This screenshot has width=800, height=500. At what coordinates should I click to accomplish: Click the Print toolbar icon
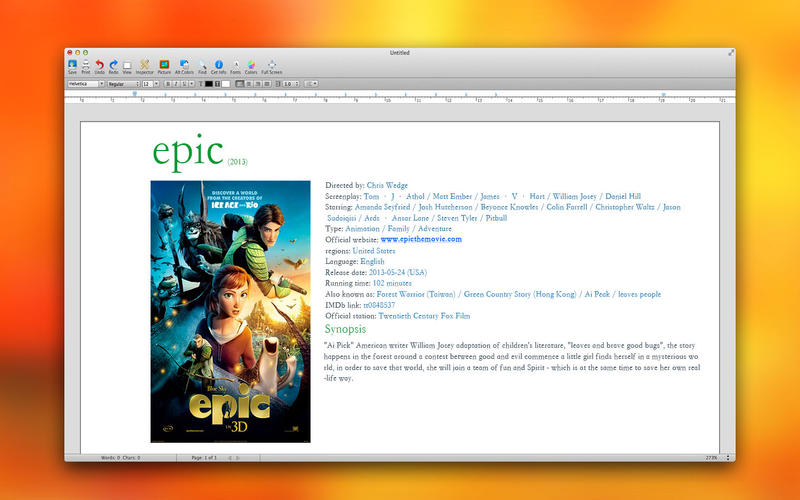[x=86, y=66]
